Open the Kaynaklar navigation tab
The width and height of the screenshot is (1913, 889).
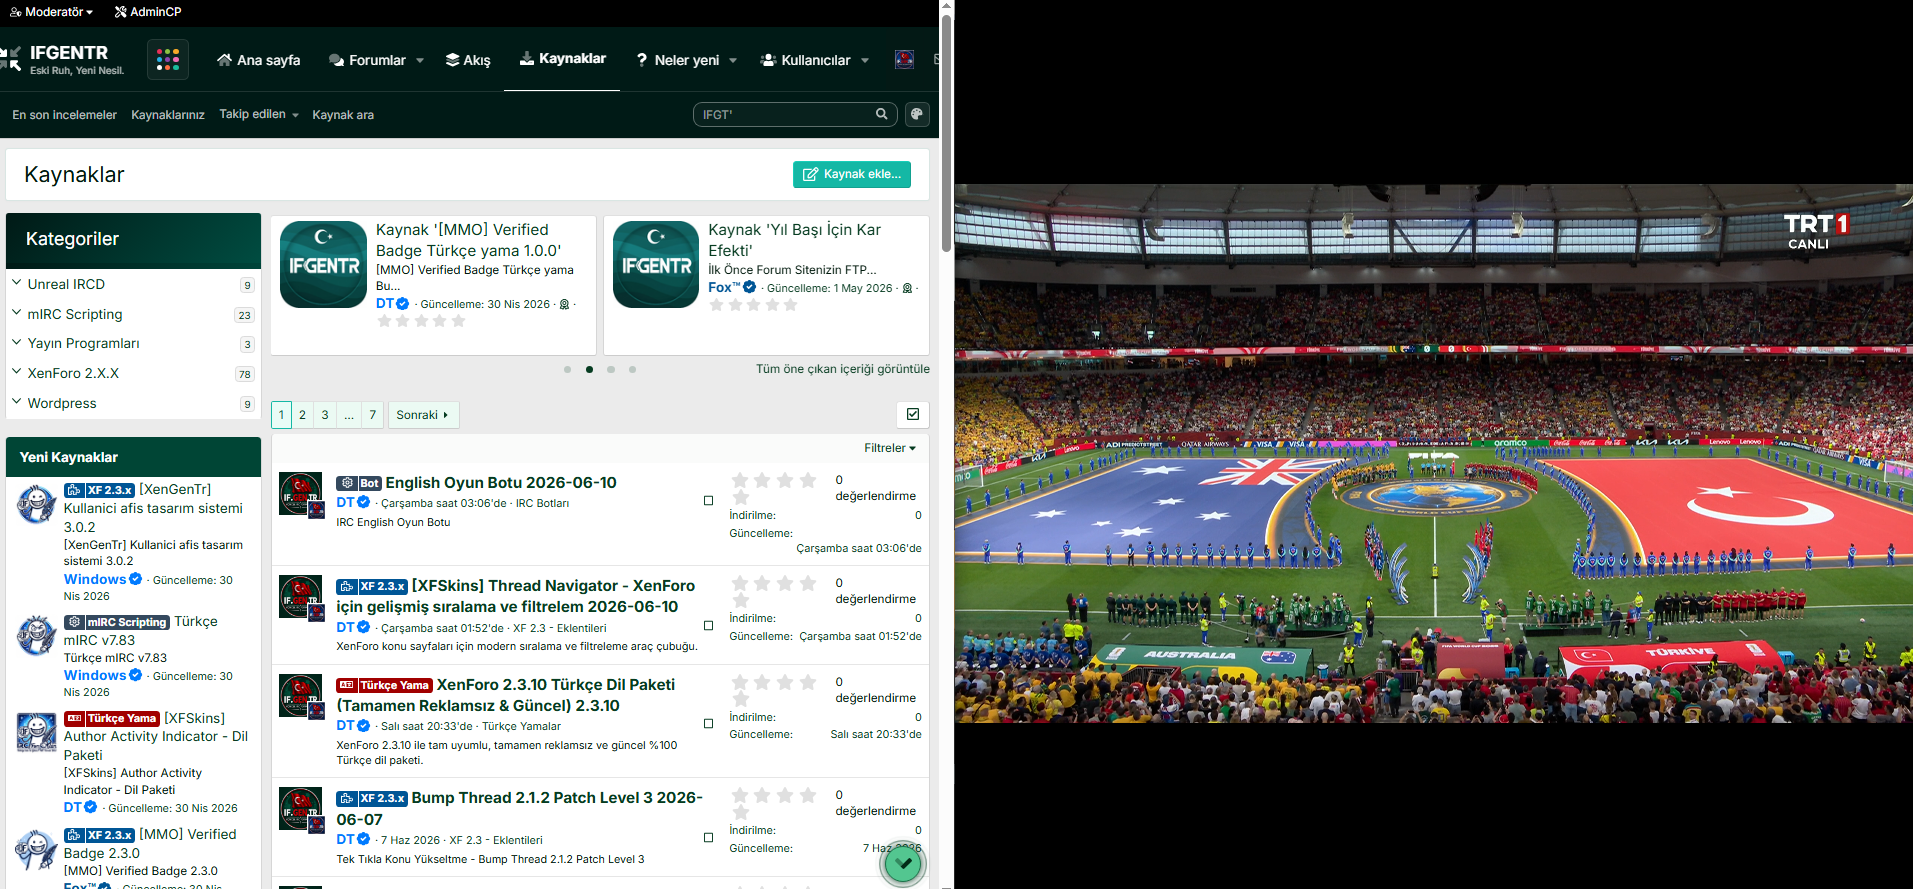pos(562,59)
